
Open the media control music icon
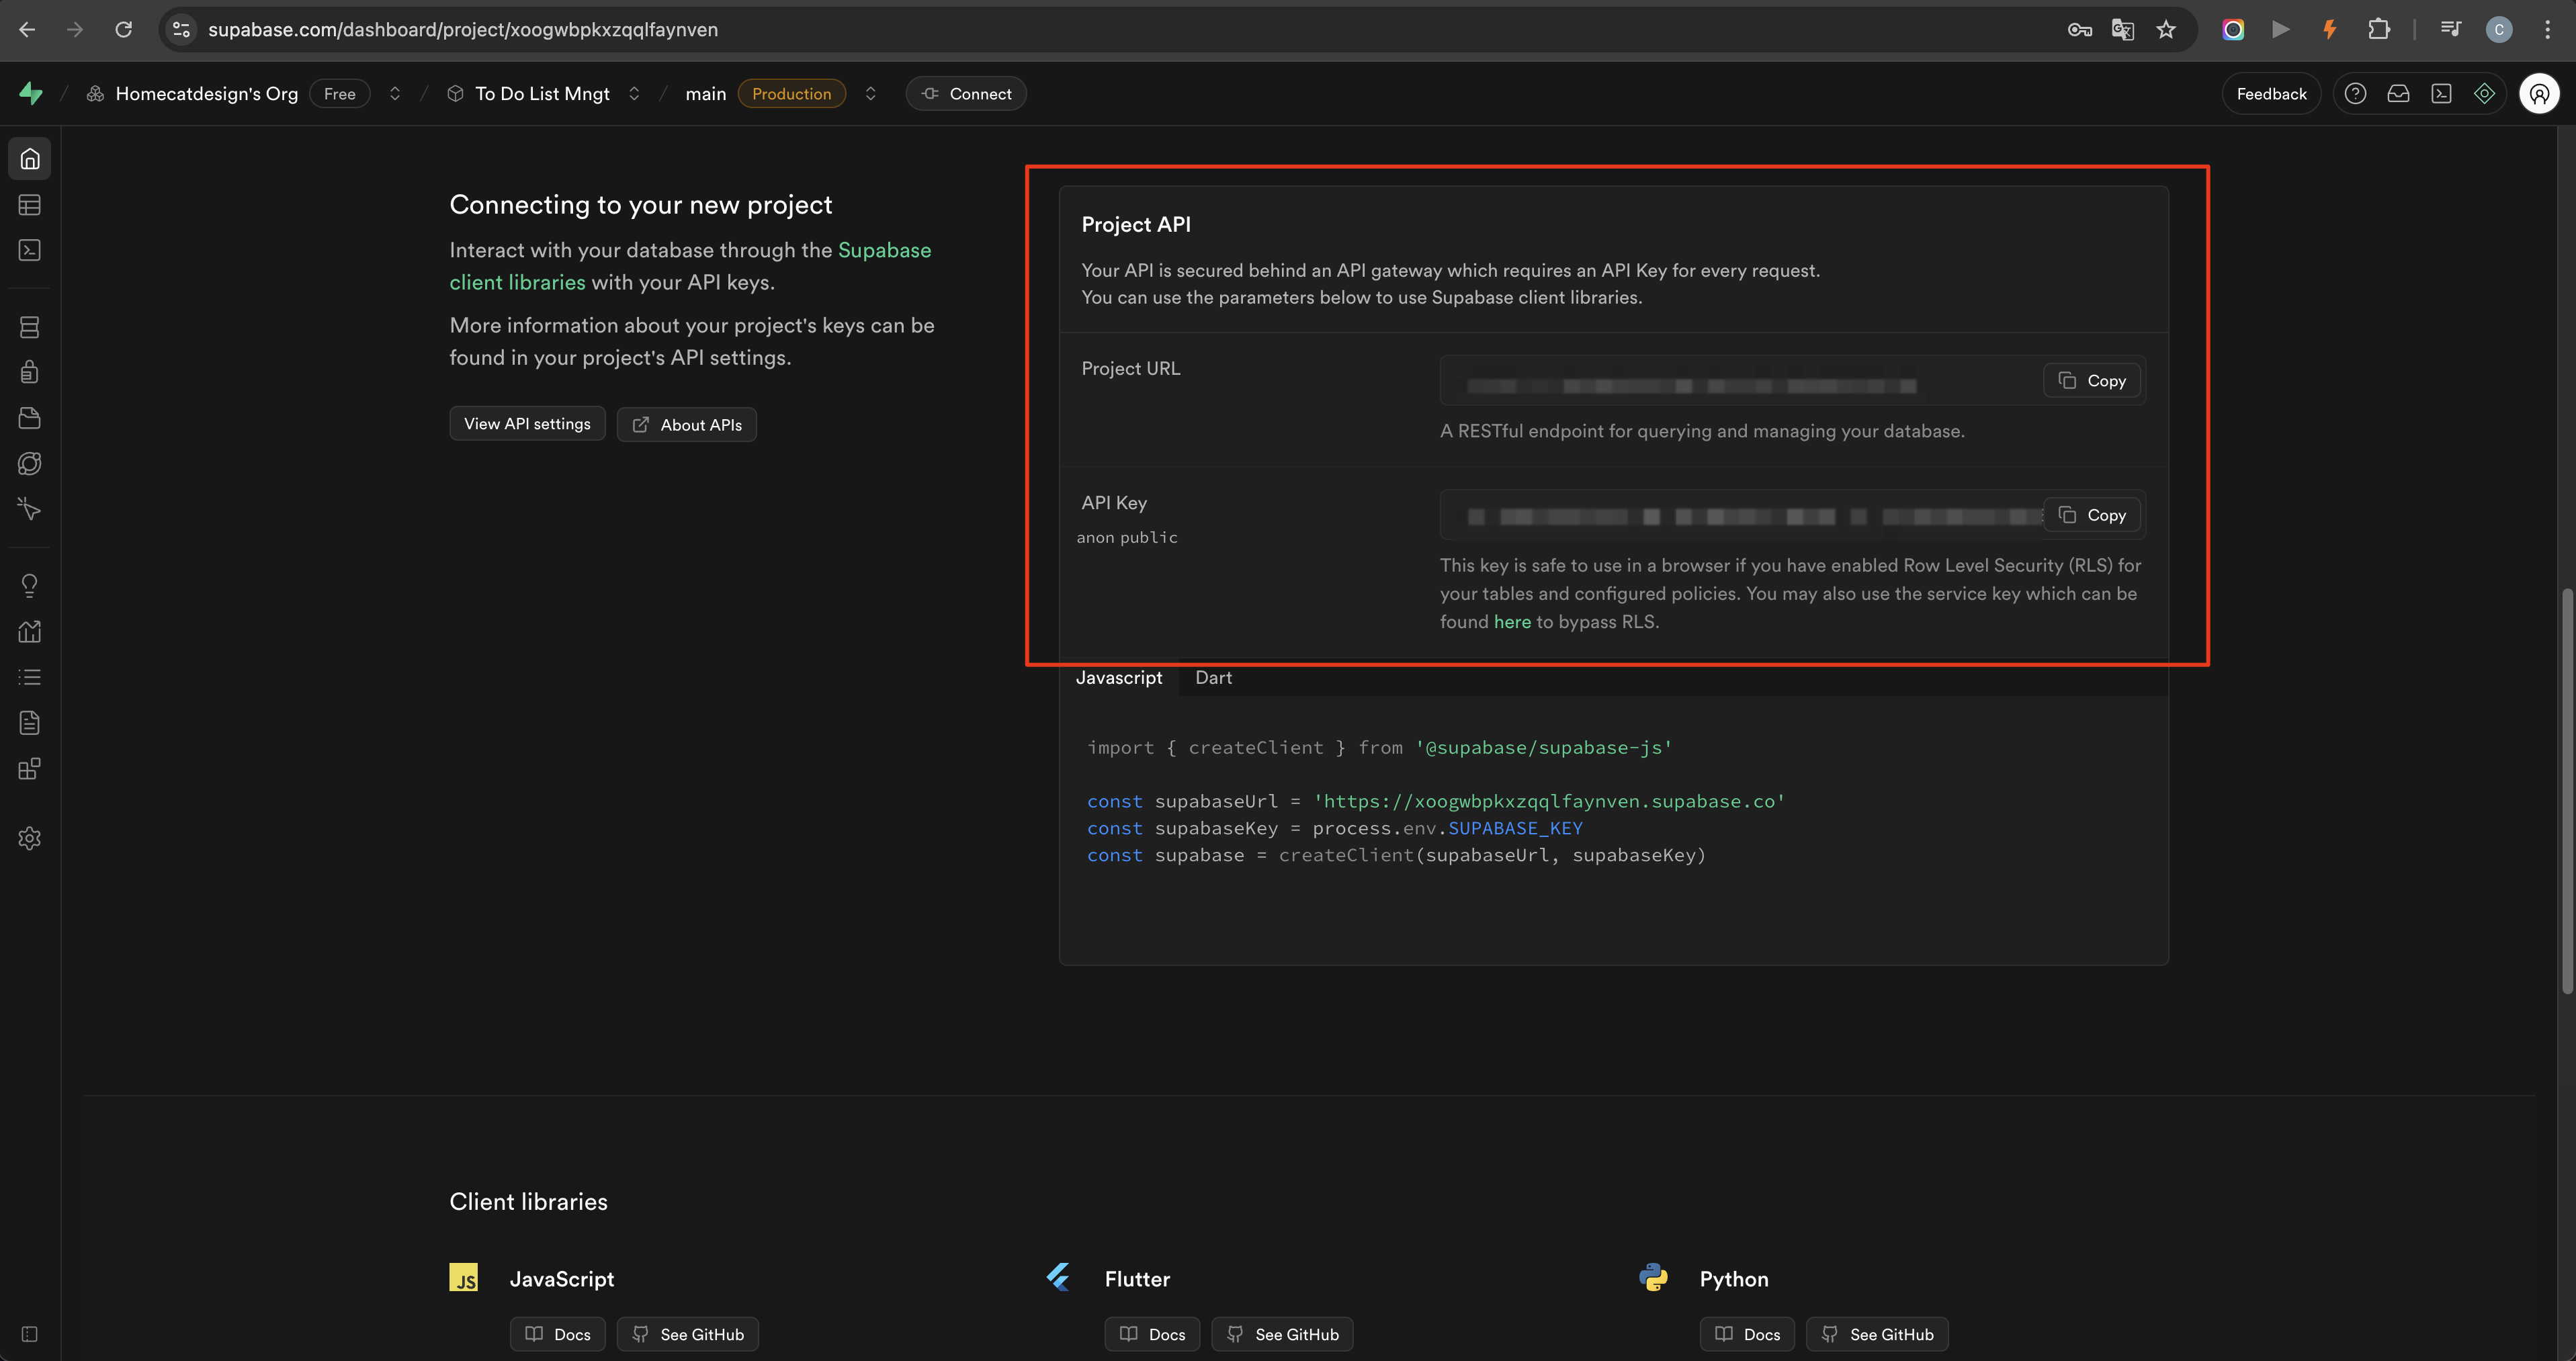(2450, 29)
